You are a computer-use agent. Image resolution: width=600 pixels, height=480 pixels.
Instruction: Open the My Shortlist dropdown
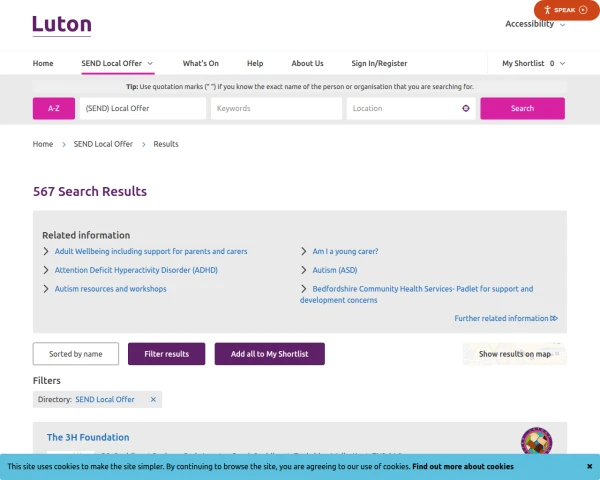(x=533, y=64)
